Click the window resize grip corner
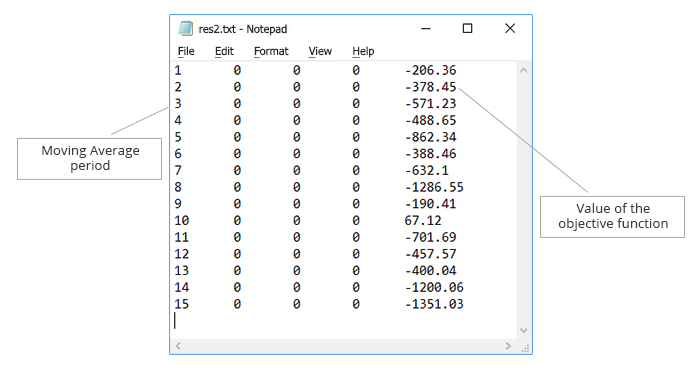Viewport: 700px width, 366px height. 525,348
